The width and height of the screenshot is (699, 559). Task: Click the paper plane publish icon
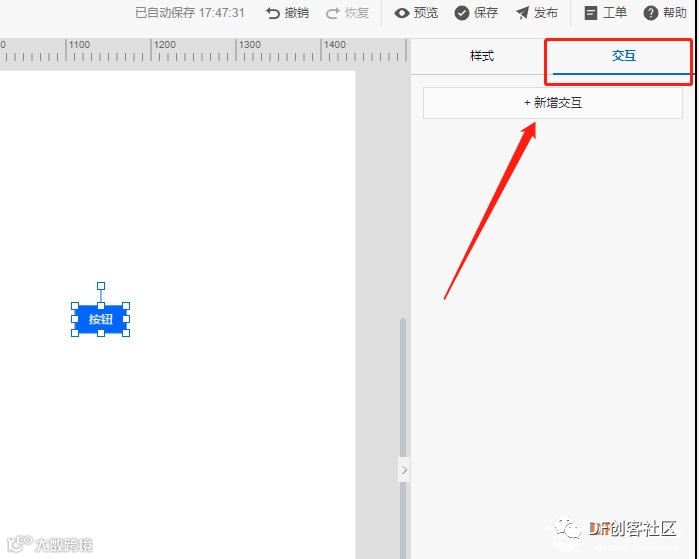(x=522, y=13)
